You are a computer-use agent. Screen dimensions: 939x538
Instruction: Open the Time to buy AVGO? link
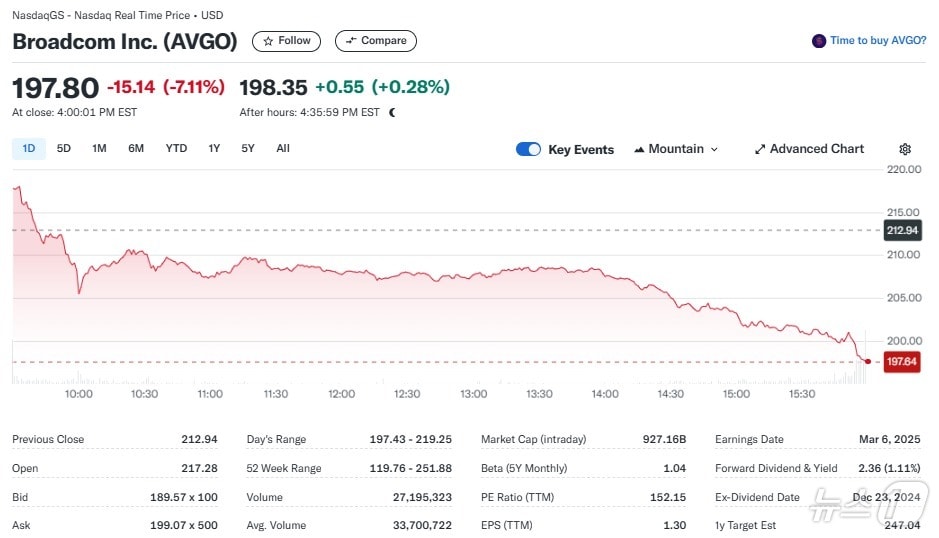click(877, 41)
